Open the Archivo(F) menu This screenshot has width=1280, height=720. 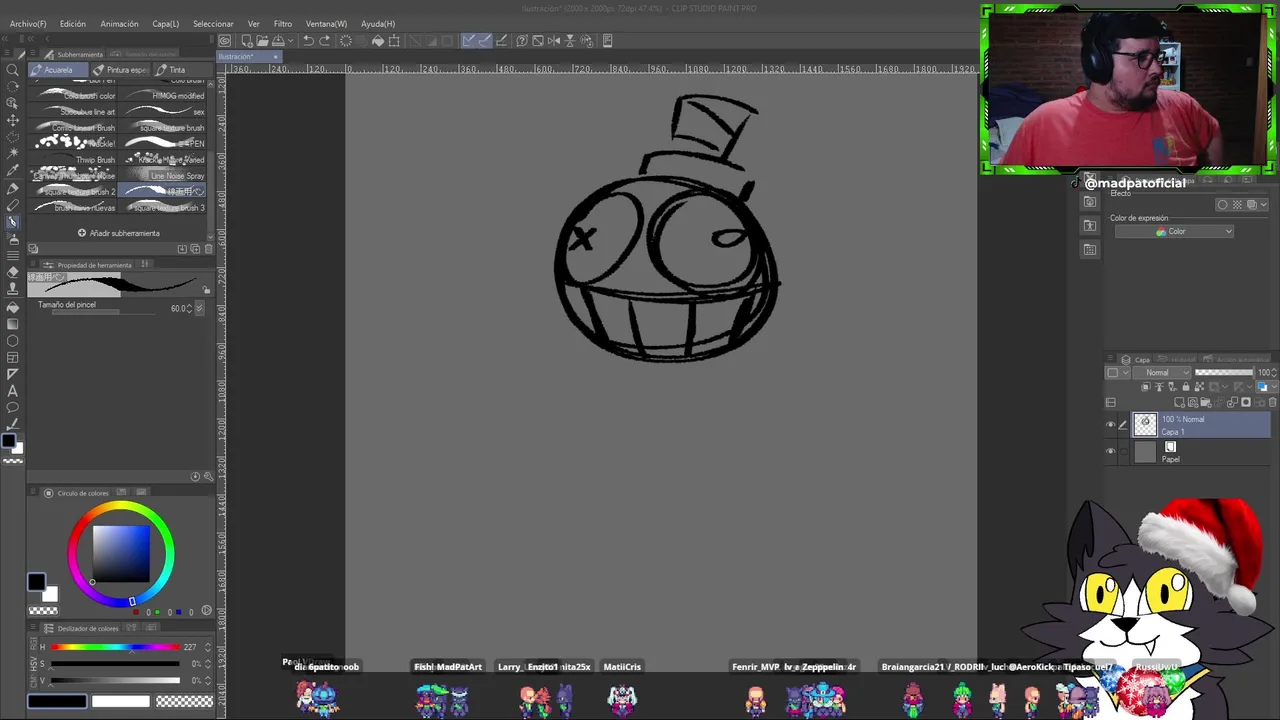tap(28, 24)
